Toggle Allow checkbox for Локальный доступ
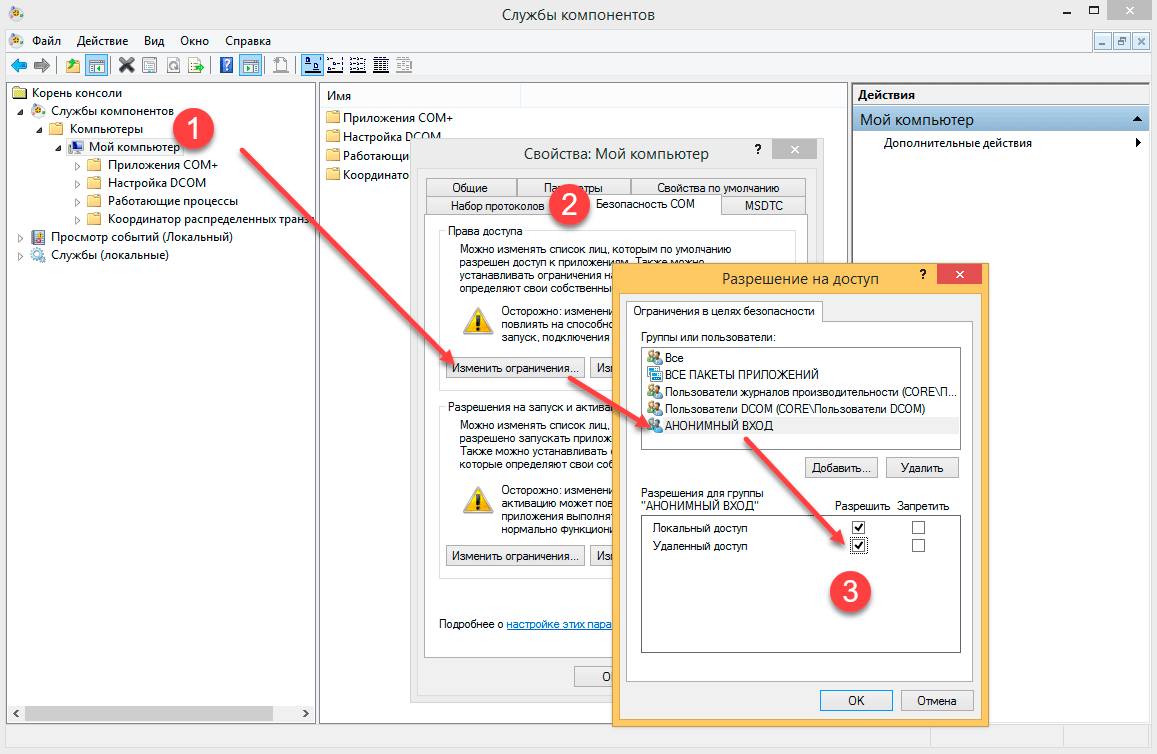 [858, 527]
